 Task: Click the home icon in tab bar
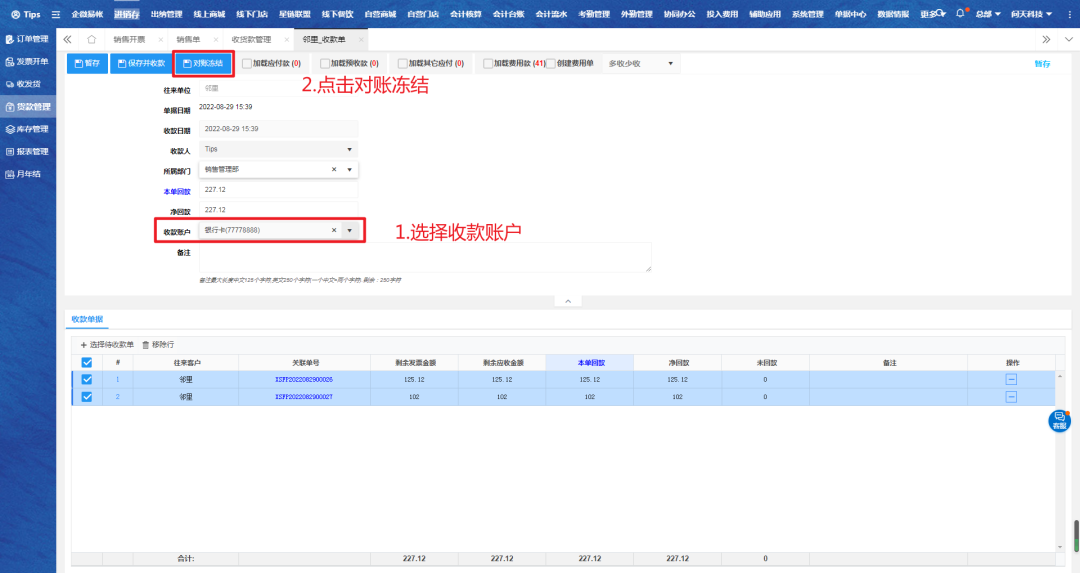(92, 39)
